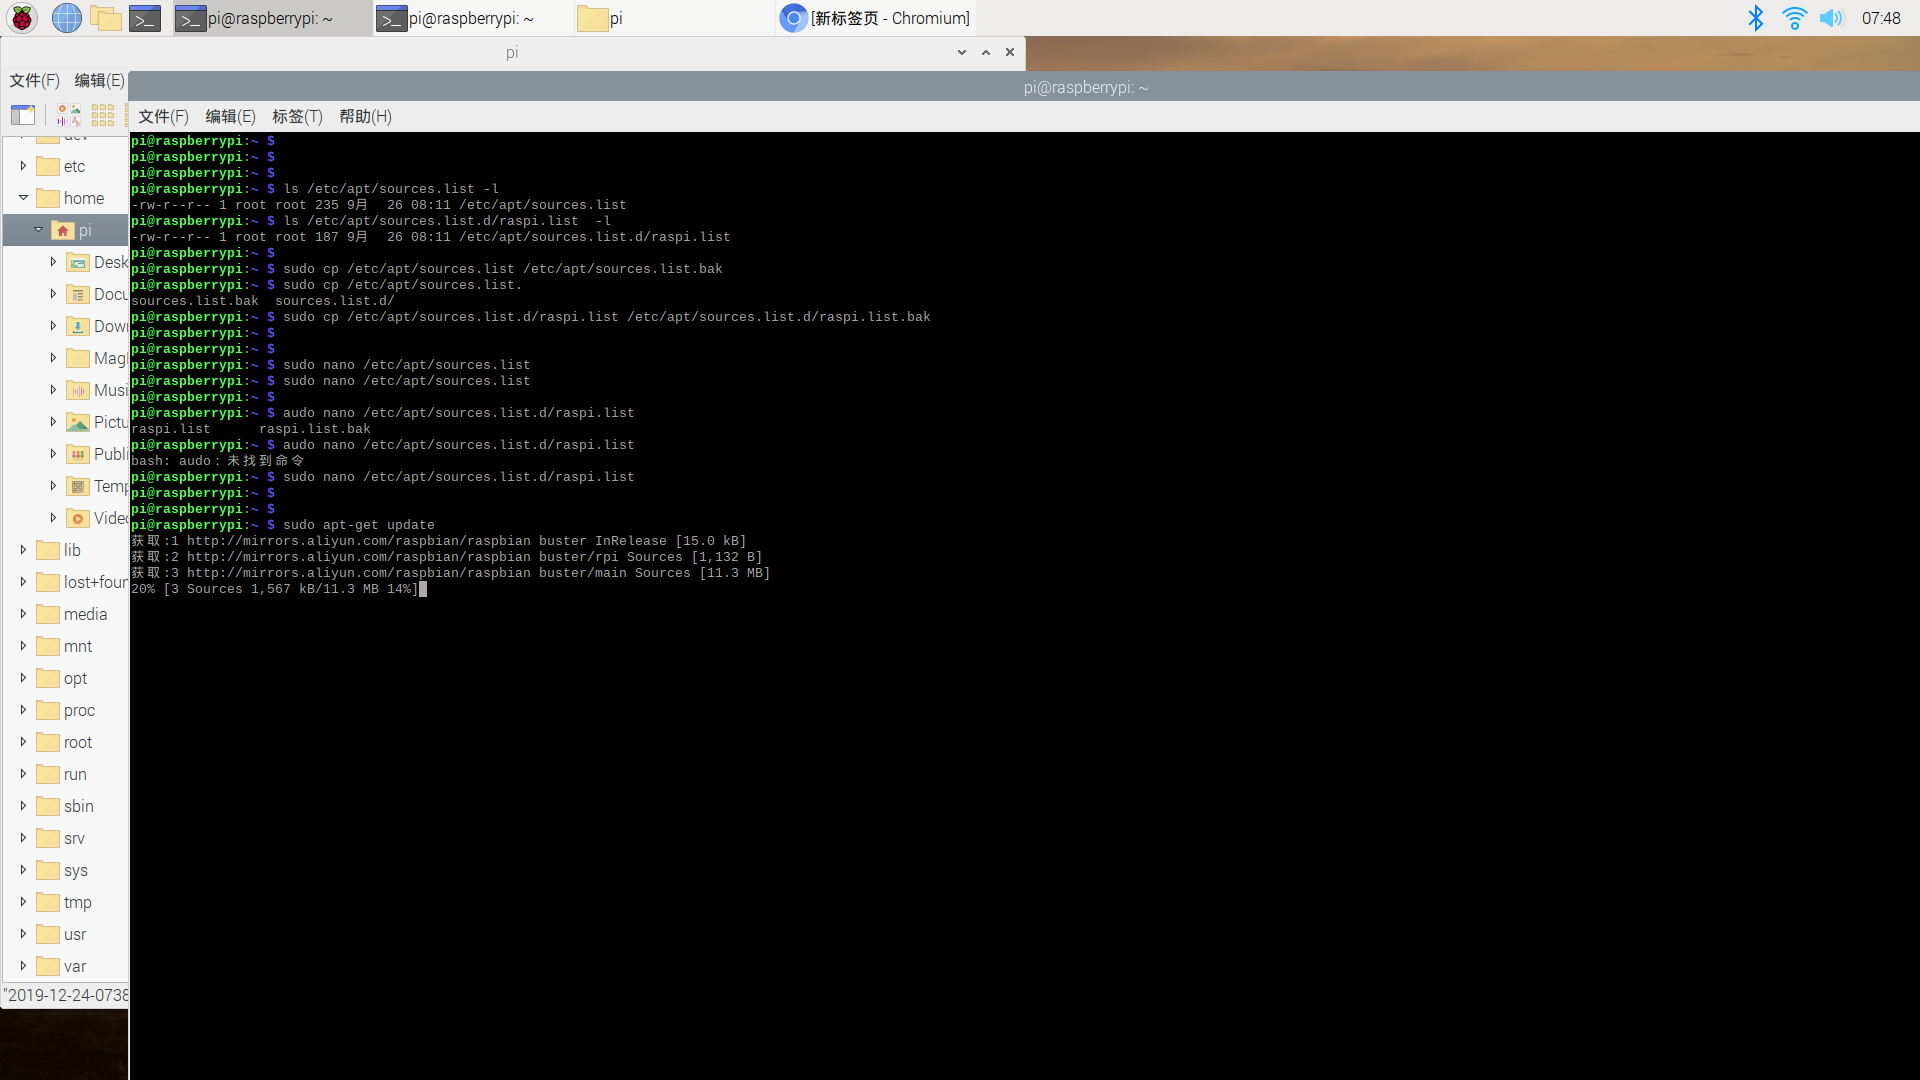Open terminal 文件(F) file menu

pyautogui.click(x=163, y=116)
